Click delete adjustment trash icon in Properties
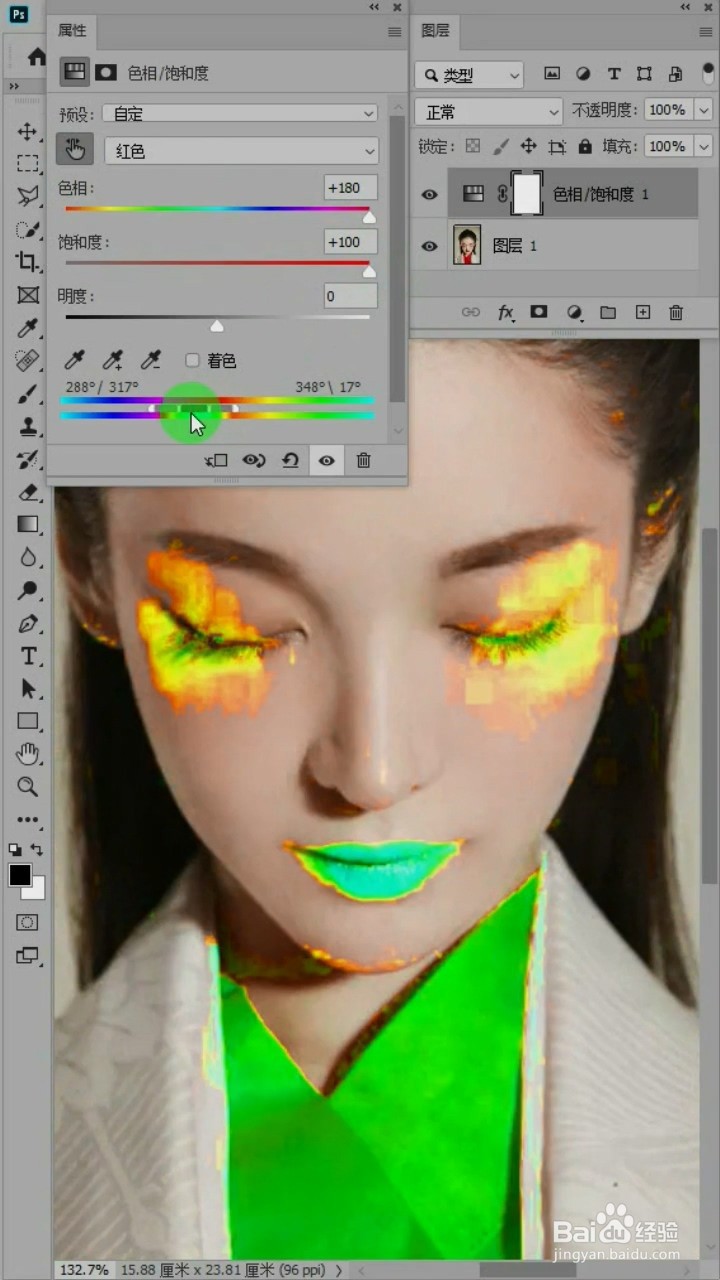The image size is (720, 1280). click(364, 460)
